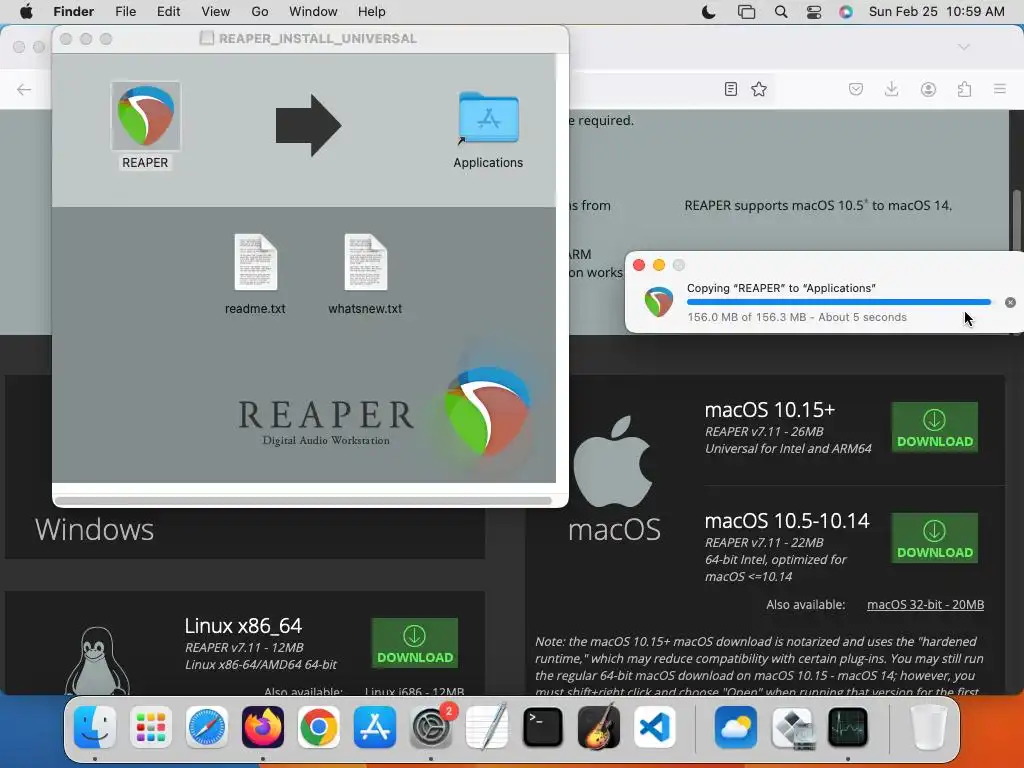This screenshot has height=768, width=1024.
Task: Launch GarageBand from the Dock
Action: 599,727
